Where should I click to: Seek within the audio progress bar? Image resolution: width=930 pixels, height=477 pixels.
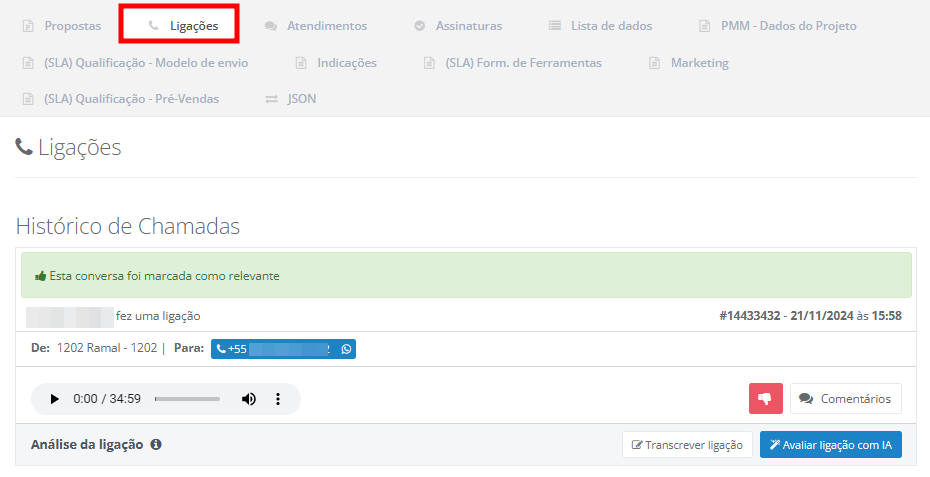187,399
